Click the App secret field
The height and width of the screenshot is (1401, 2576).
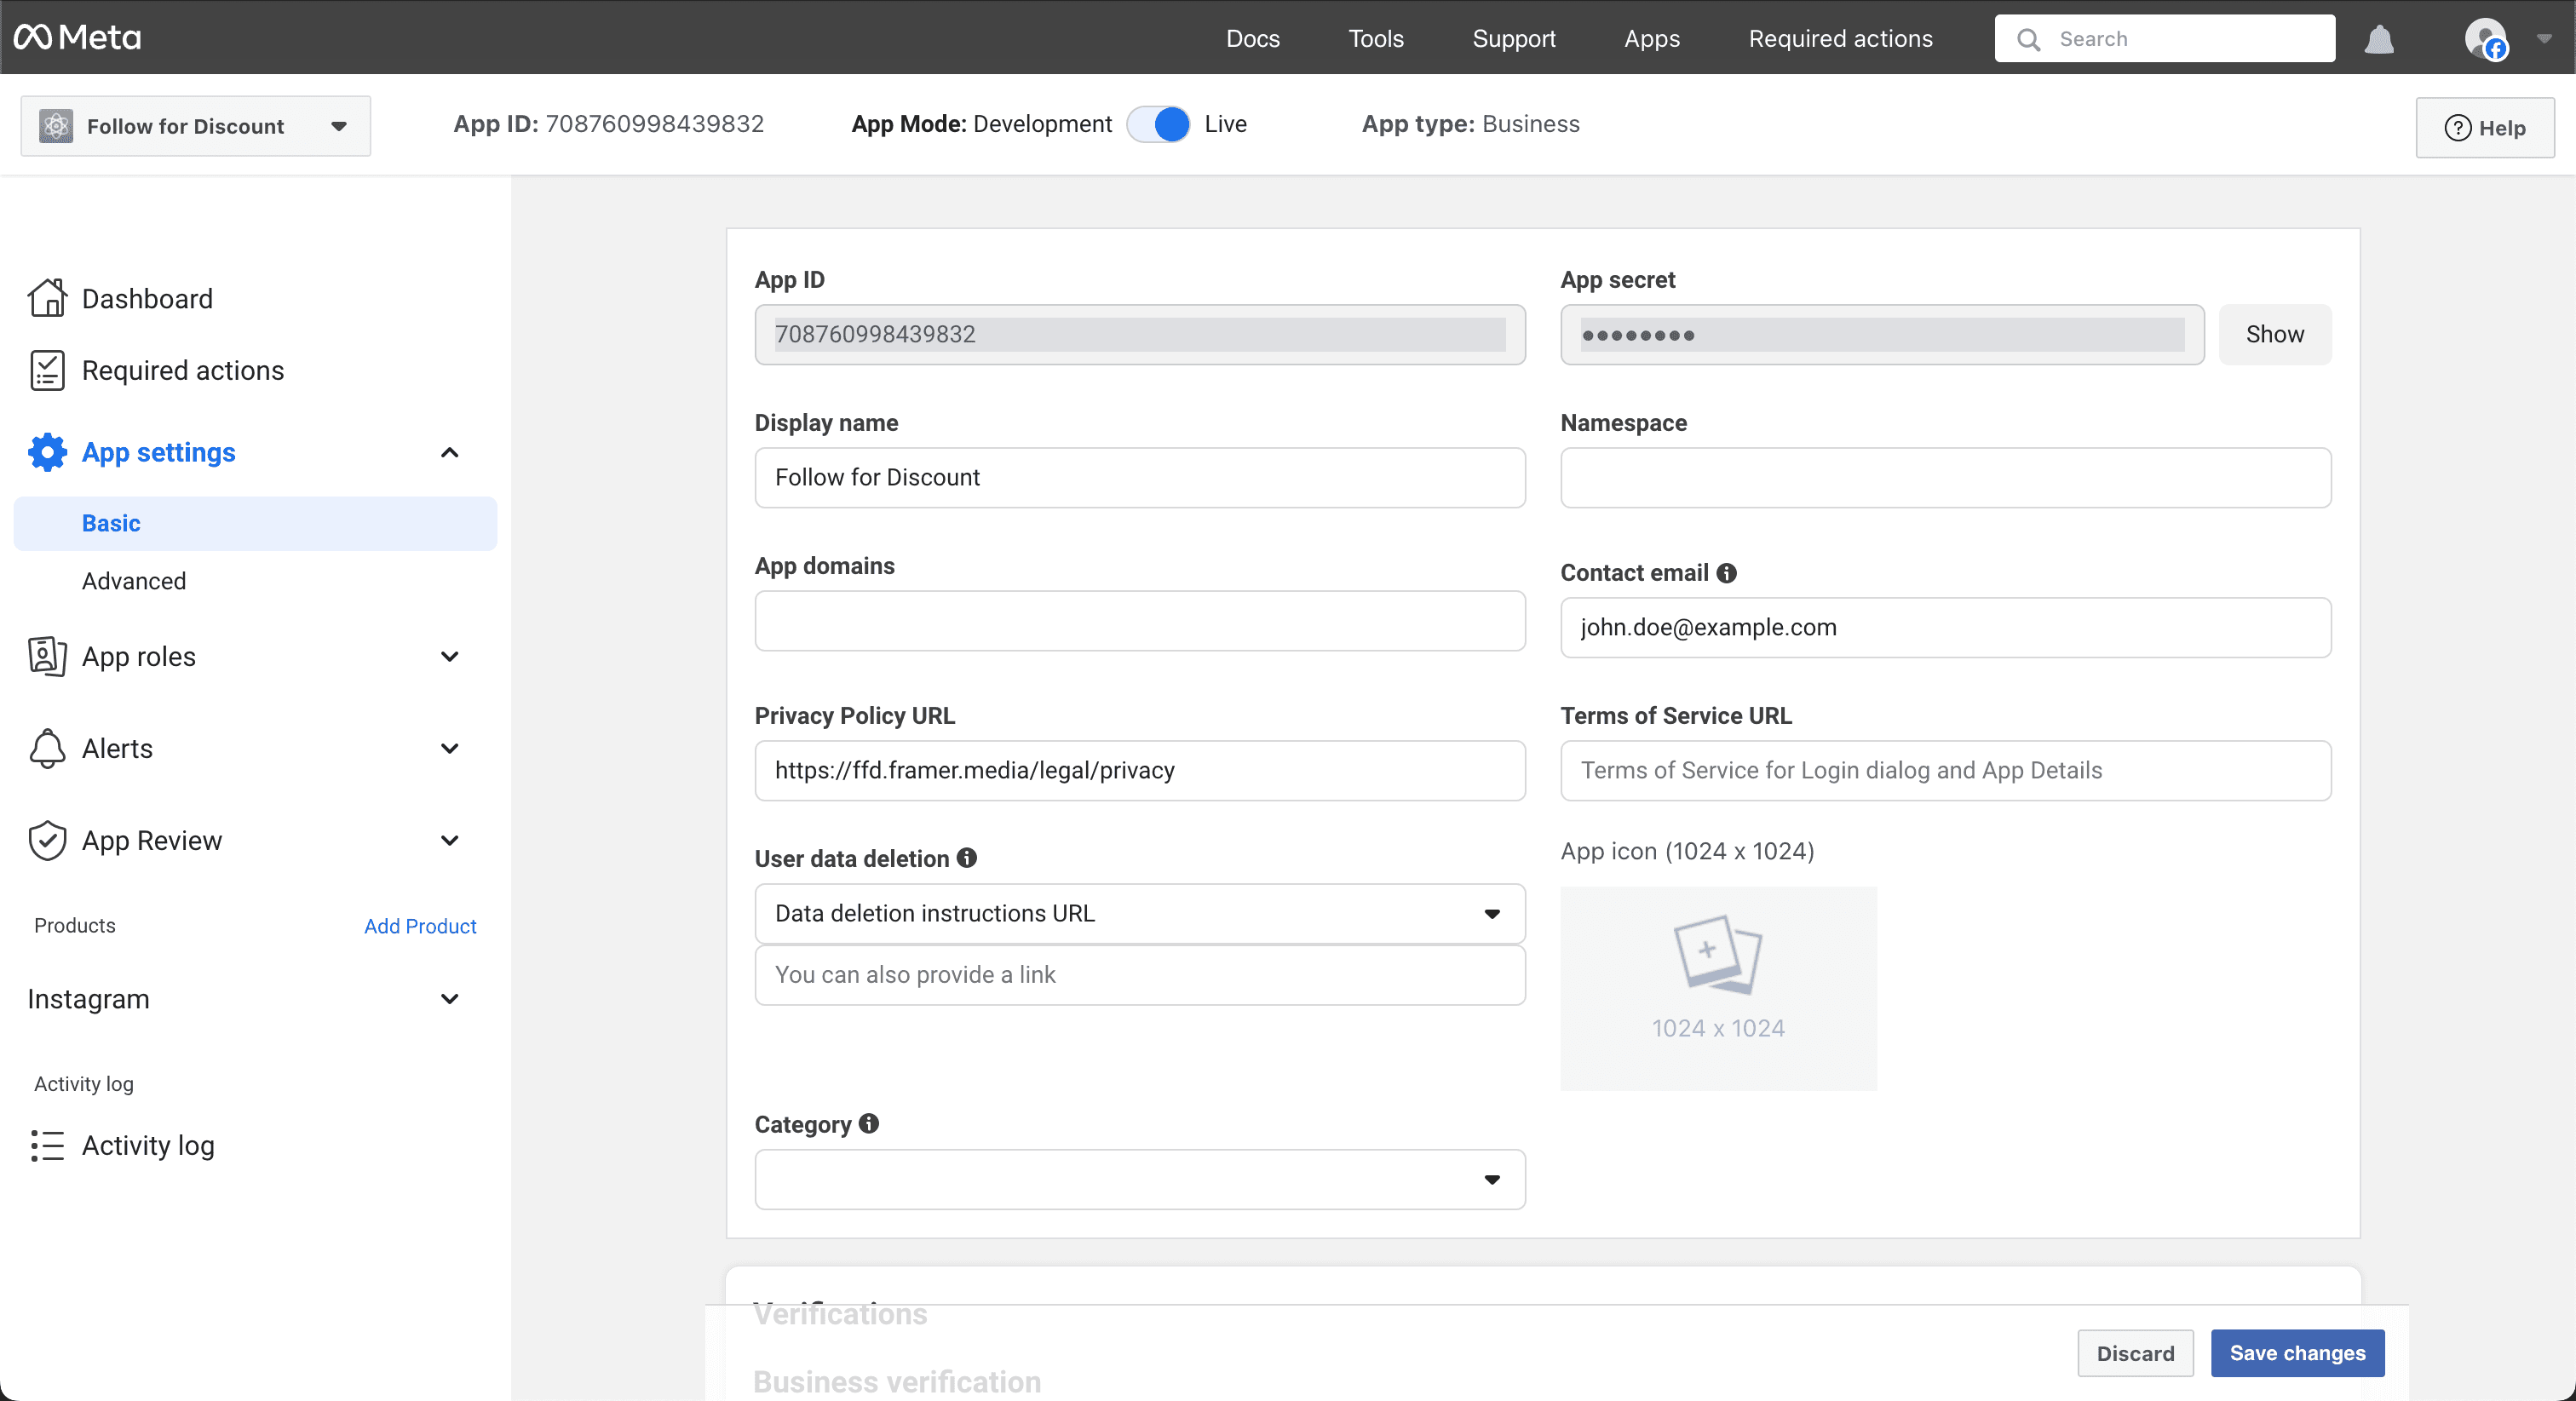(1882, 334)
